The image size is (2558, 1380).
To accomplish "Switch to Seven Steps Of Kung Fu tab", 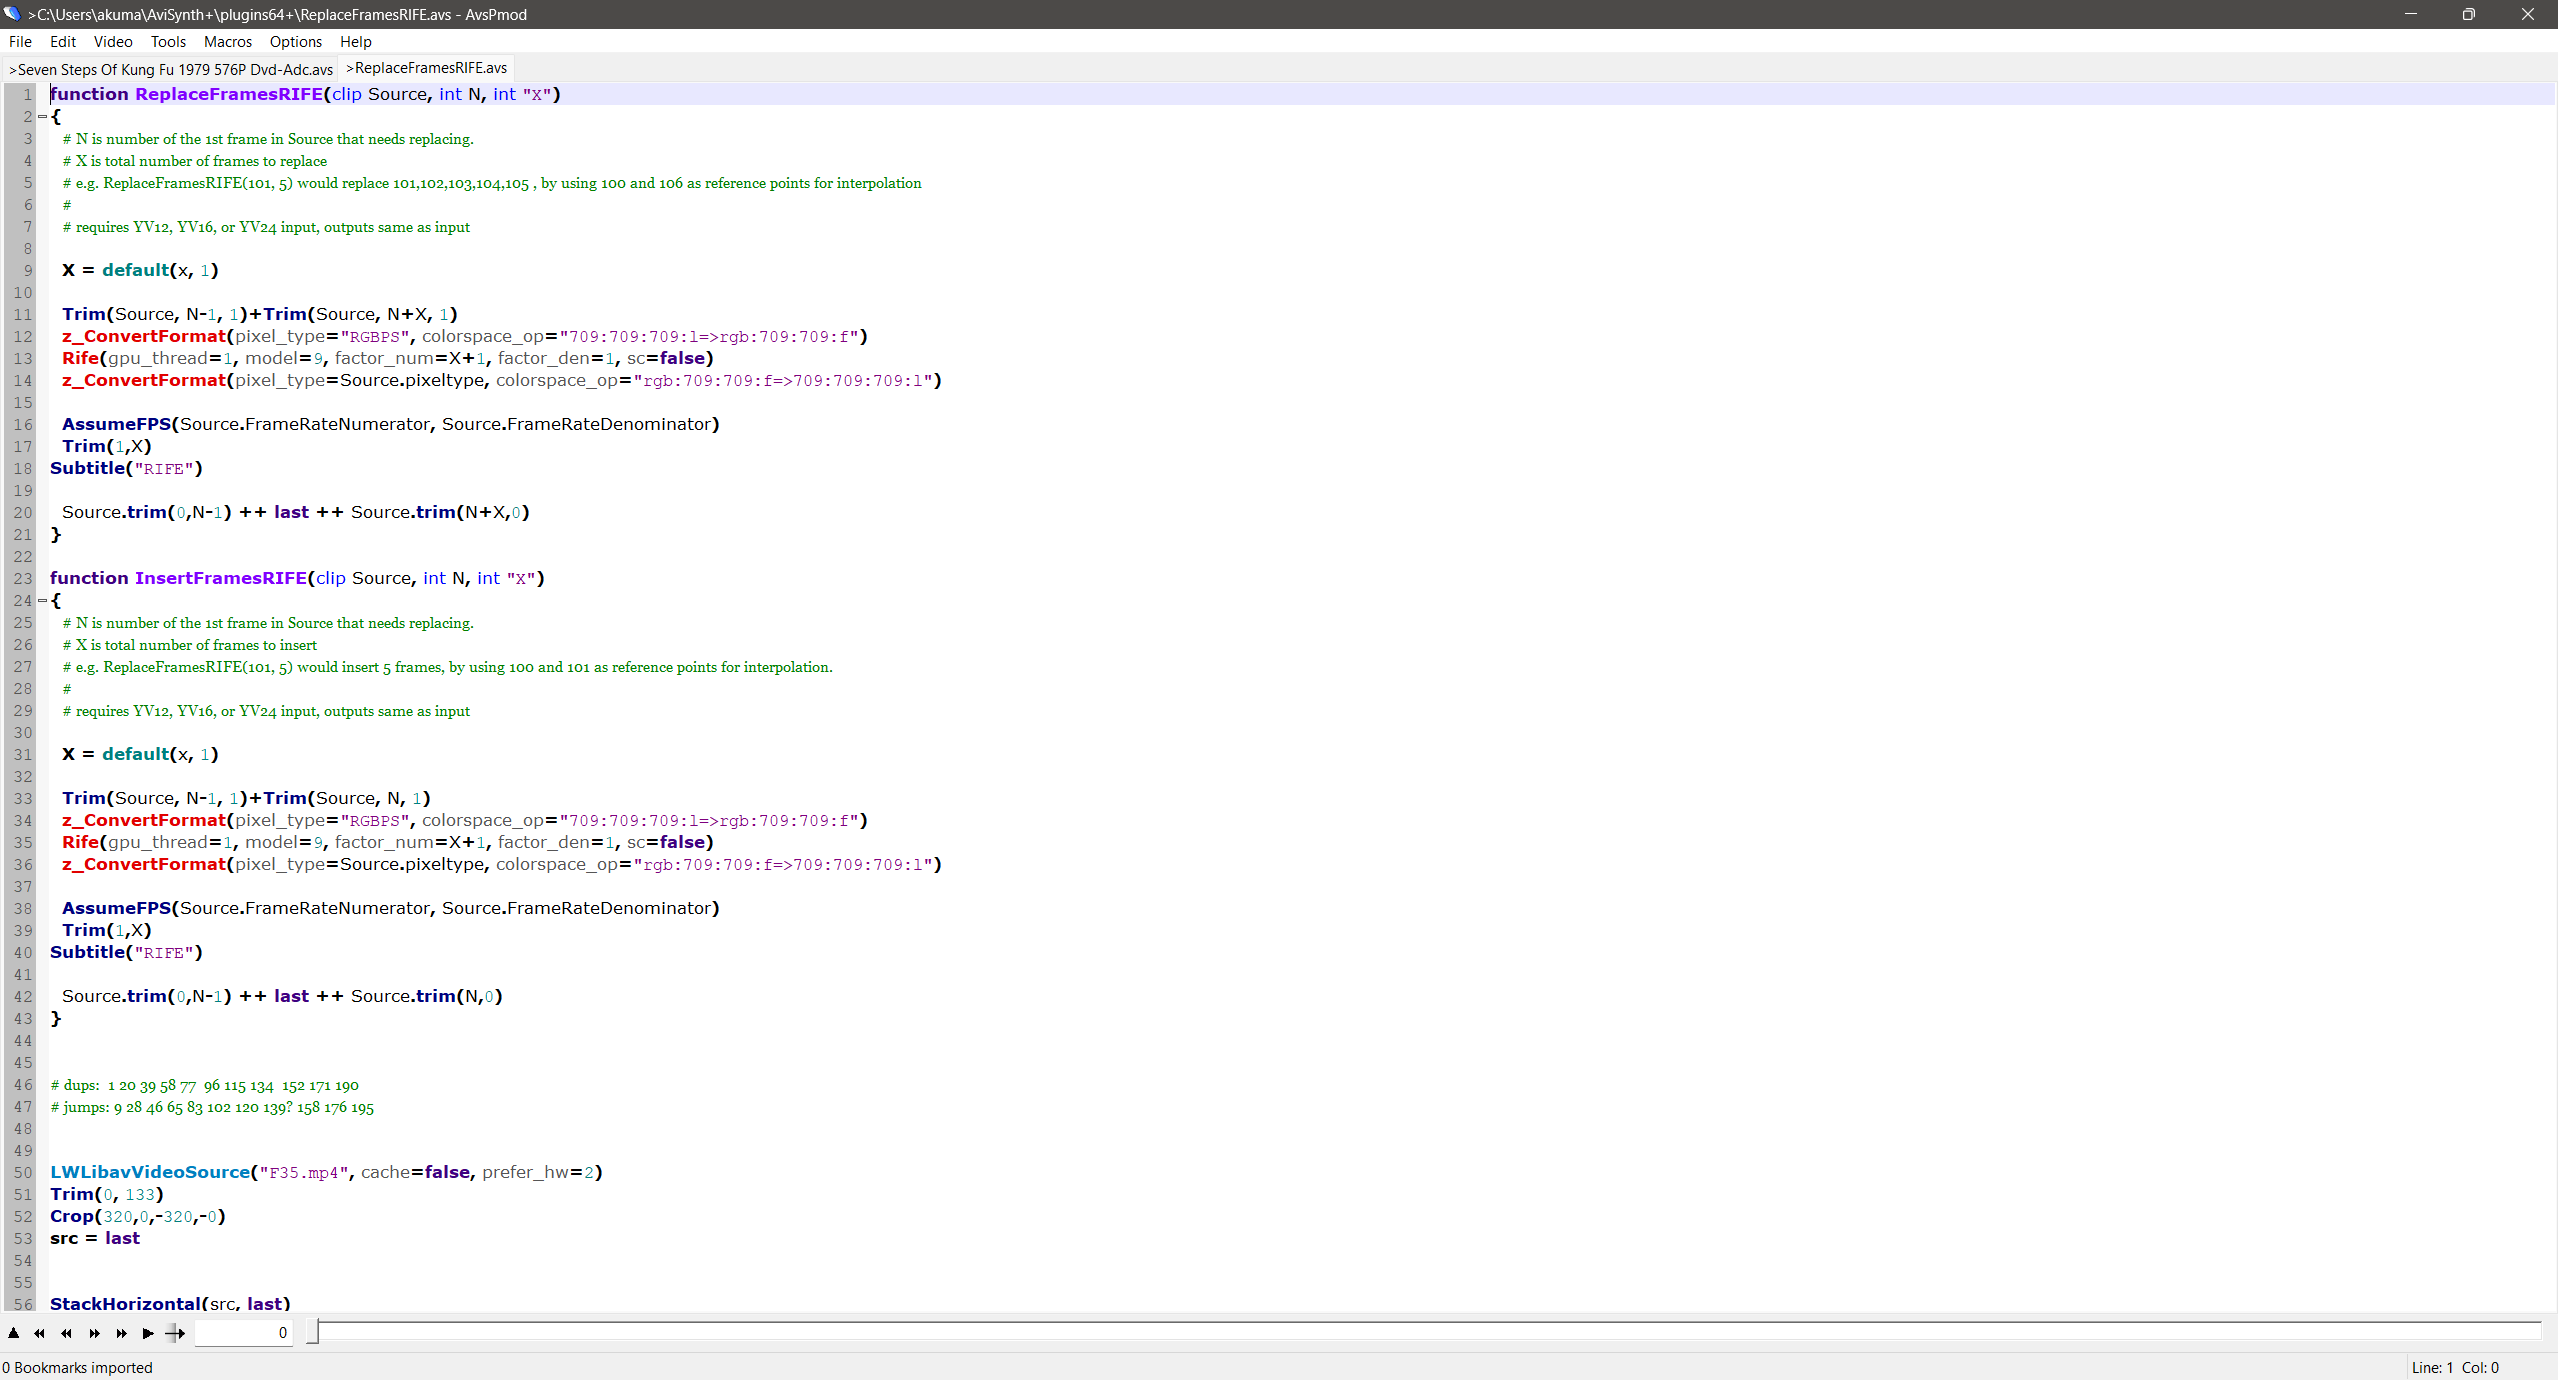I will [172, 69].
